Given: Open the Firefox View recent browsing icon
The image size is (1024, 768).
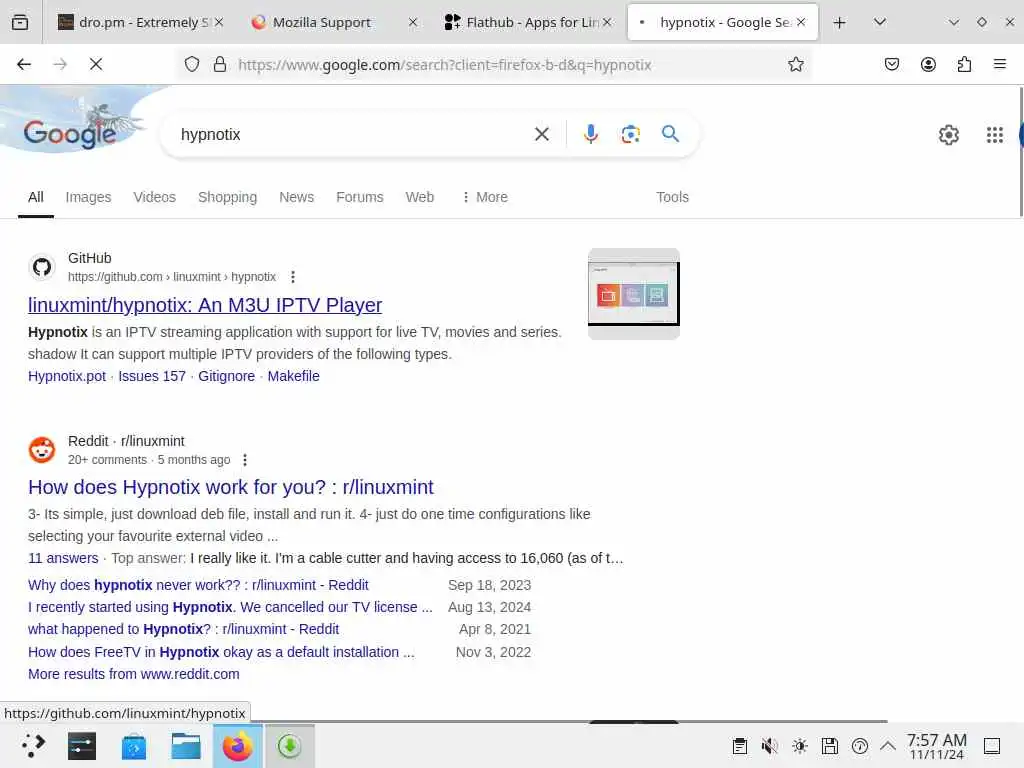Looking at the screenshot, I should pyautogui.click(x=20, y=22).
